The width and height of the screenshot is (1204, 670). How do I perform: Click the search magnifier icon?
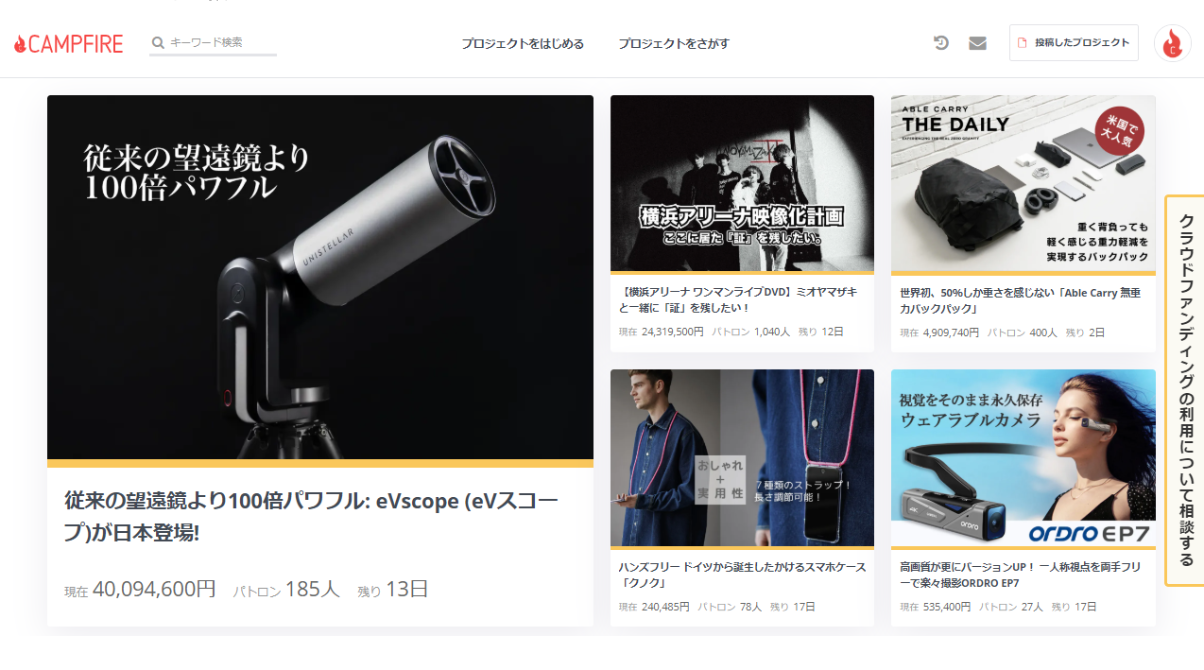pyautogui.click(x=158, y=43)
